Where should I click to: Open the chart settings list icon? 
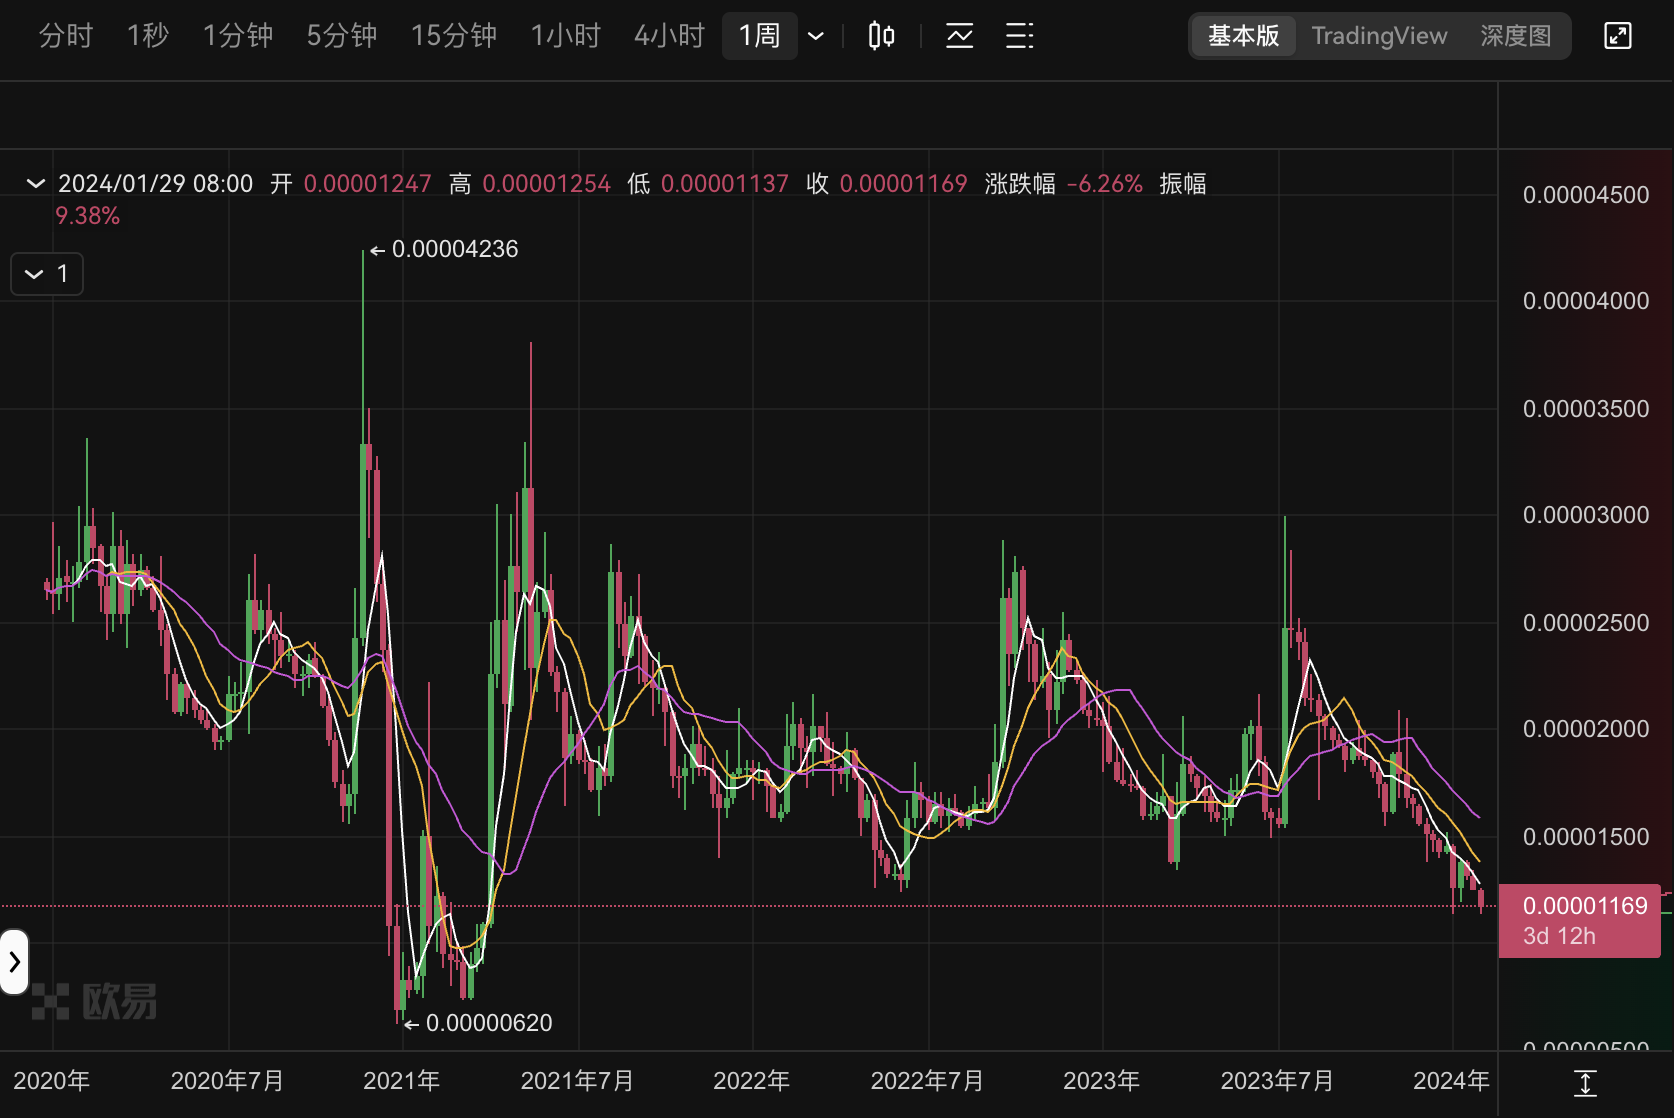pyautogui.click(x=1019, y=36)
